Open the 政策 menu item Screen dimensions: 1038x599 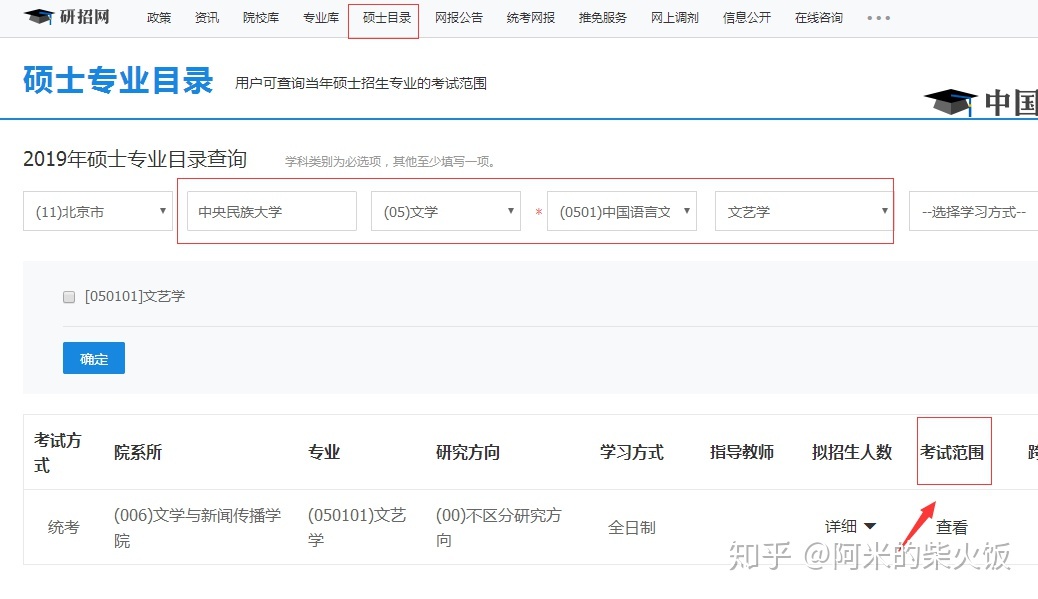pos(159,18)
